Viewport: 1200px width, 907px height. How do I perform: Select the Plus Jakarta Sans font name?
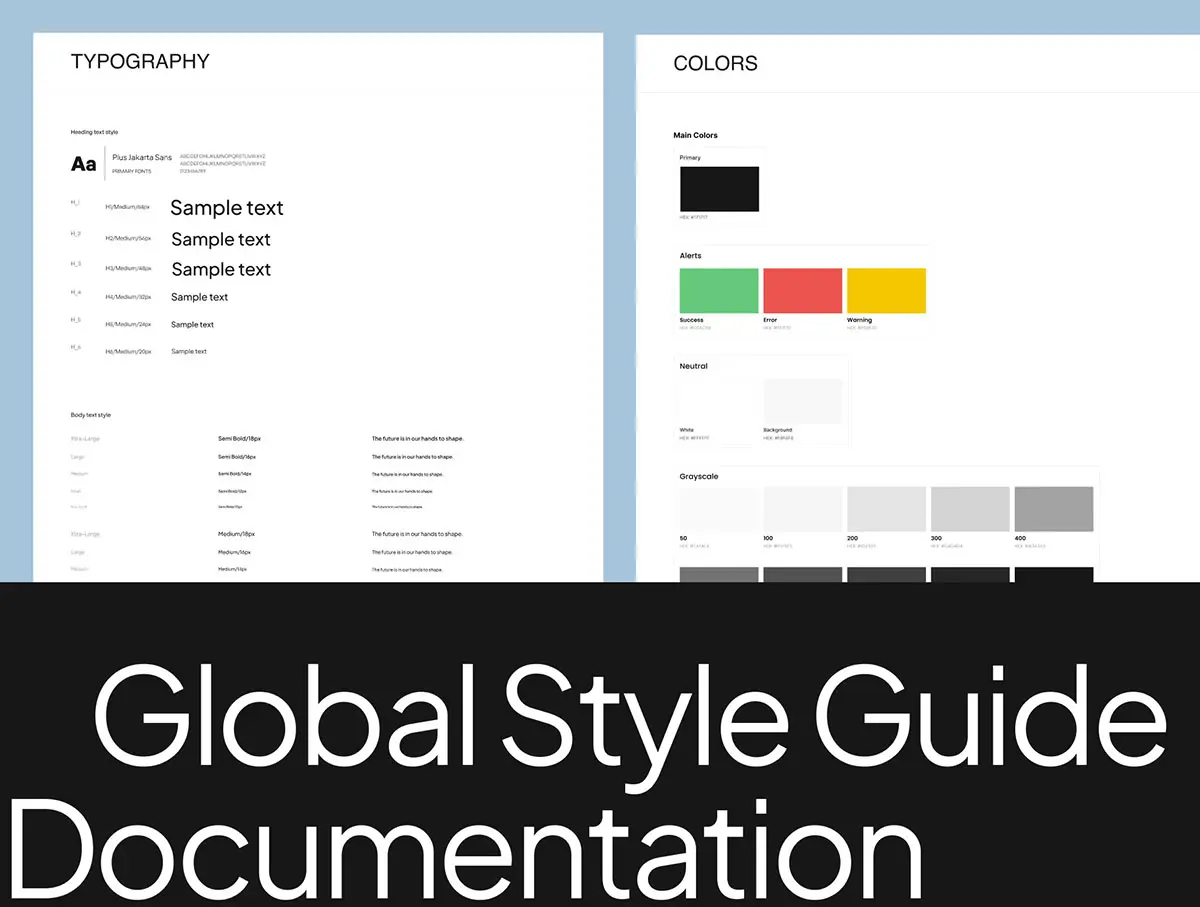(x=142, y=157)
